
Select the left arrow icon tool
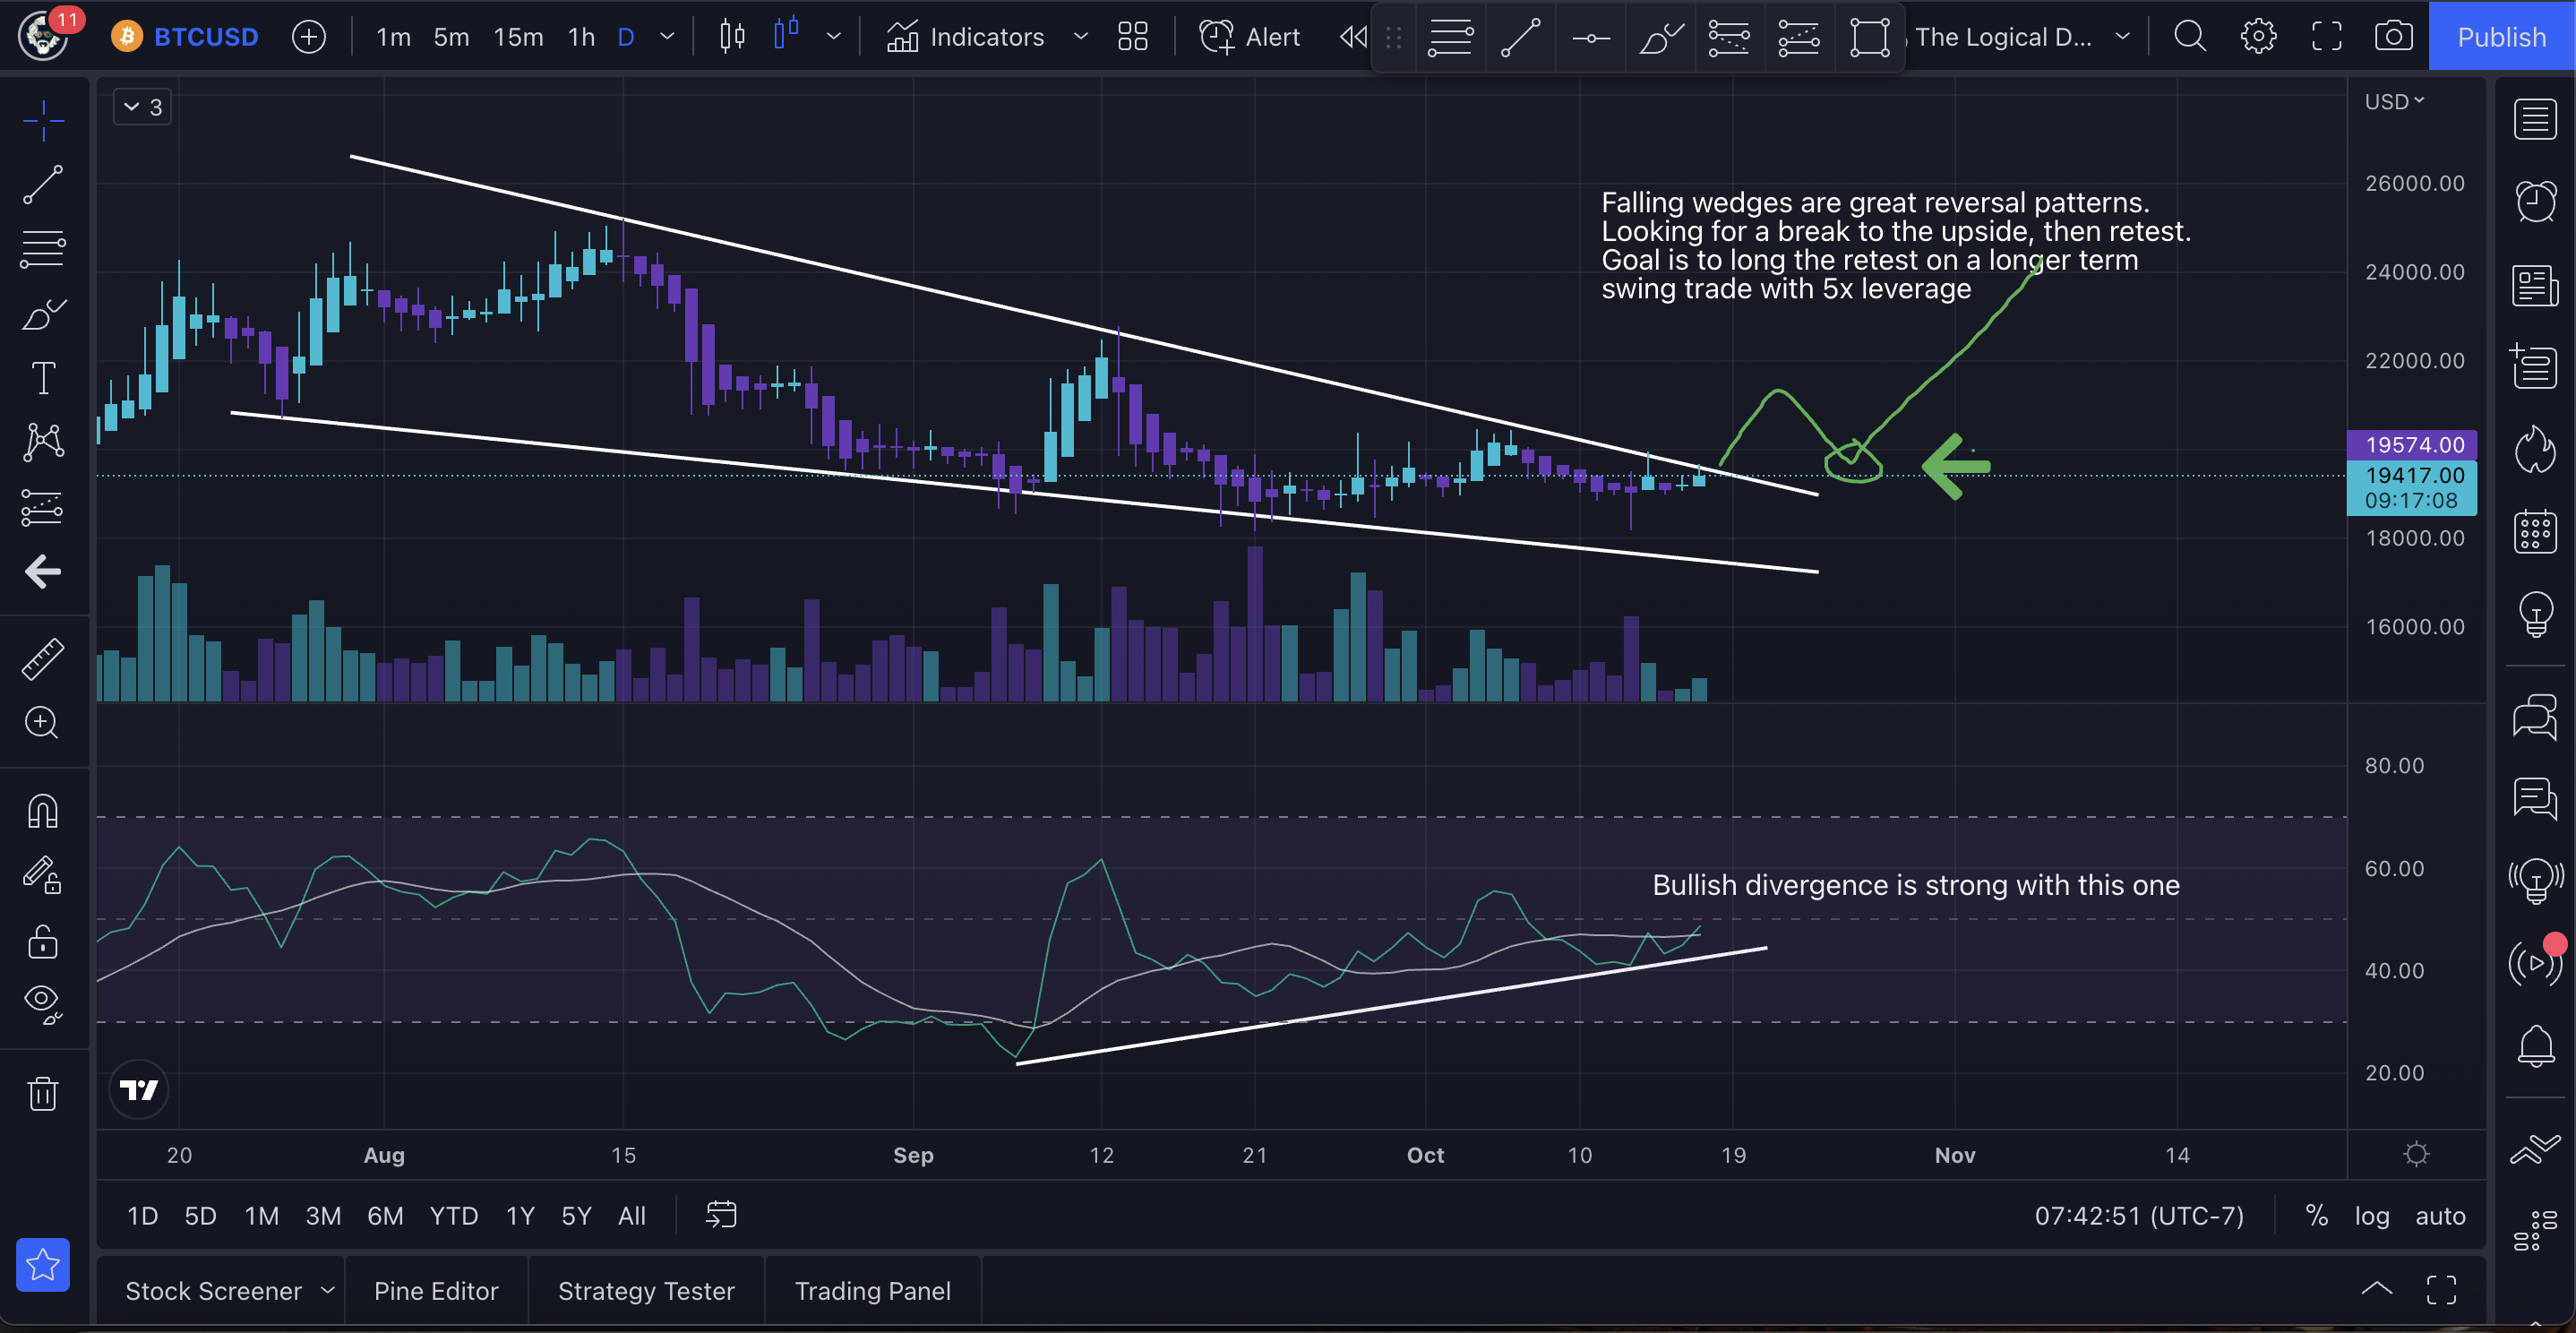pos(43,572)
